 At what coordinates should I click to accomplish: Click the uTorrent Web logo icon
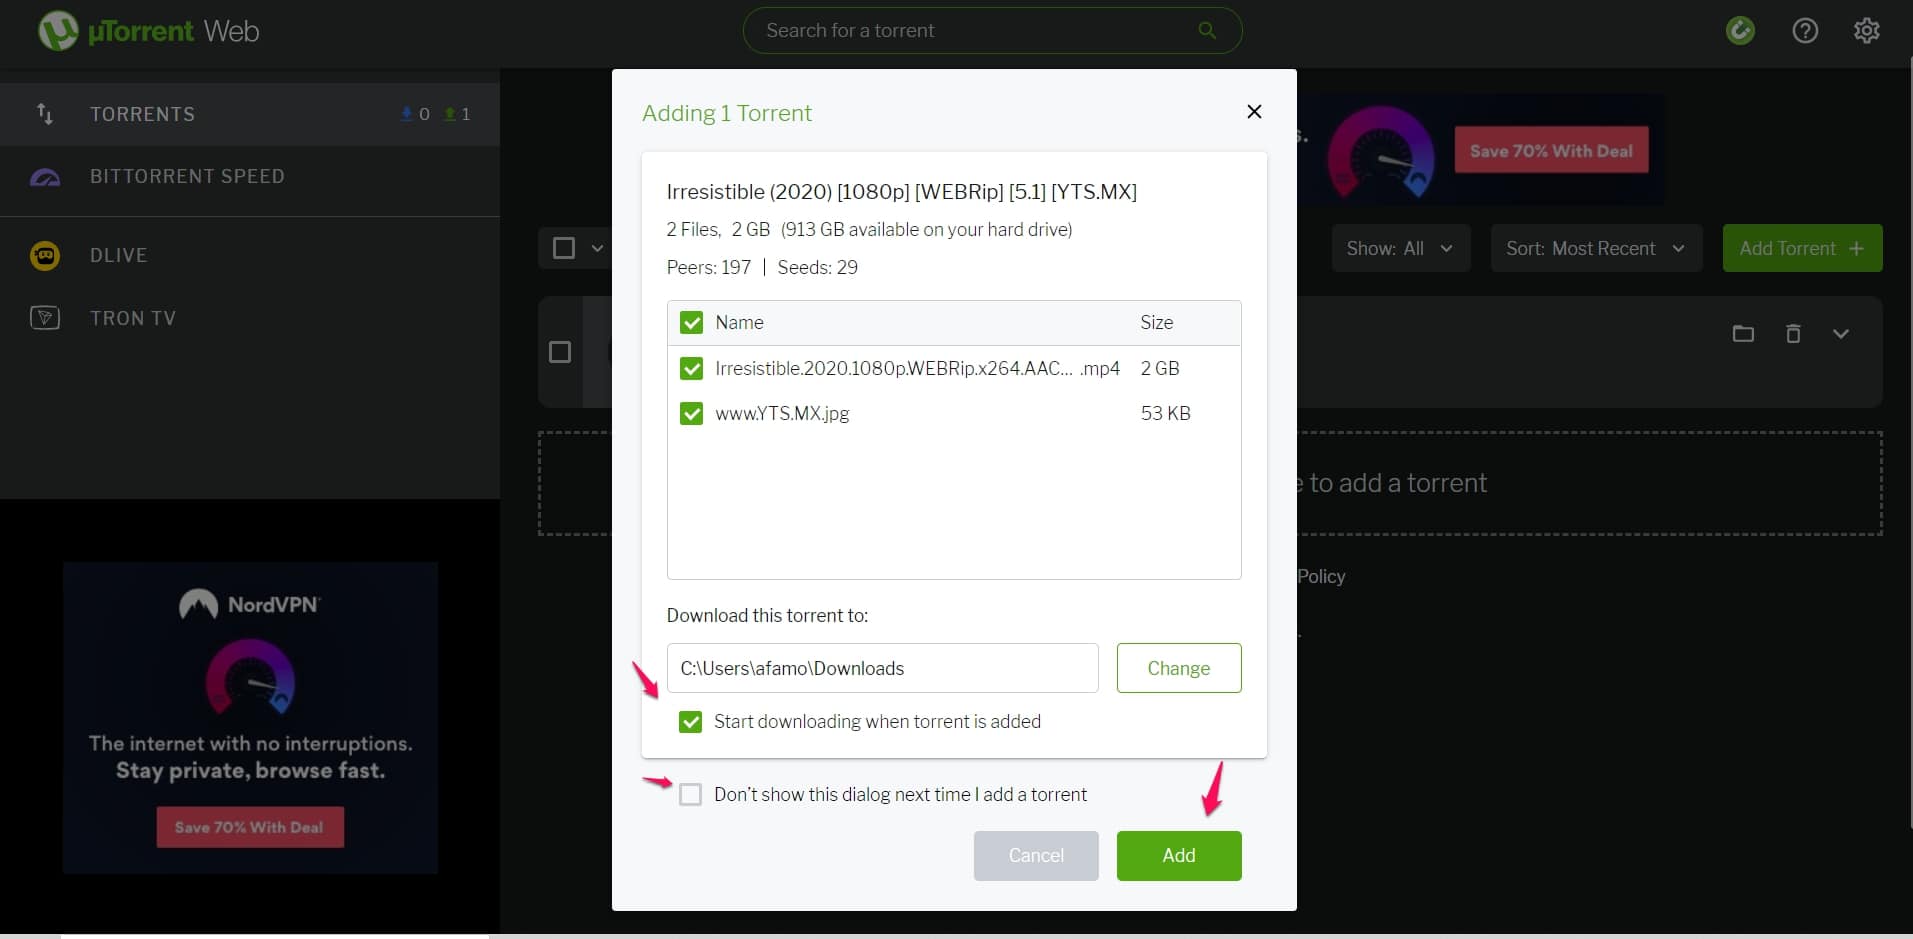pyautogui.click(x=58, y=31)
